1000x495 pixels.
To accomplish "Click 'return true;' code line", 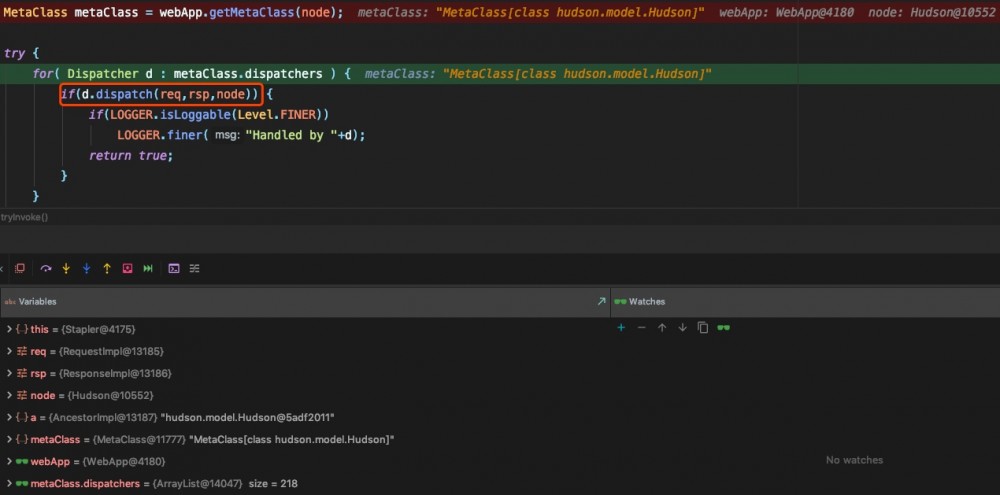I will click(x=131, y=156).
